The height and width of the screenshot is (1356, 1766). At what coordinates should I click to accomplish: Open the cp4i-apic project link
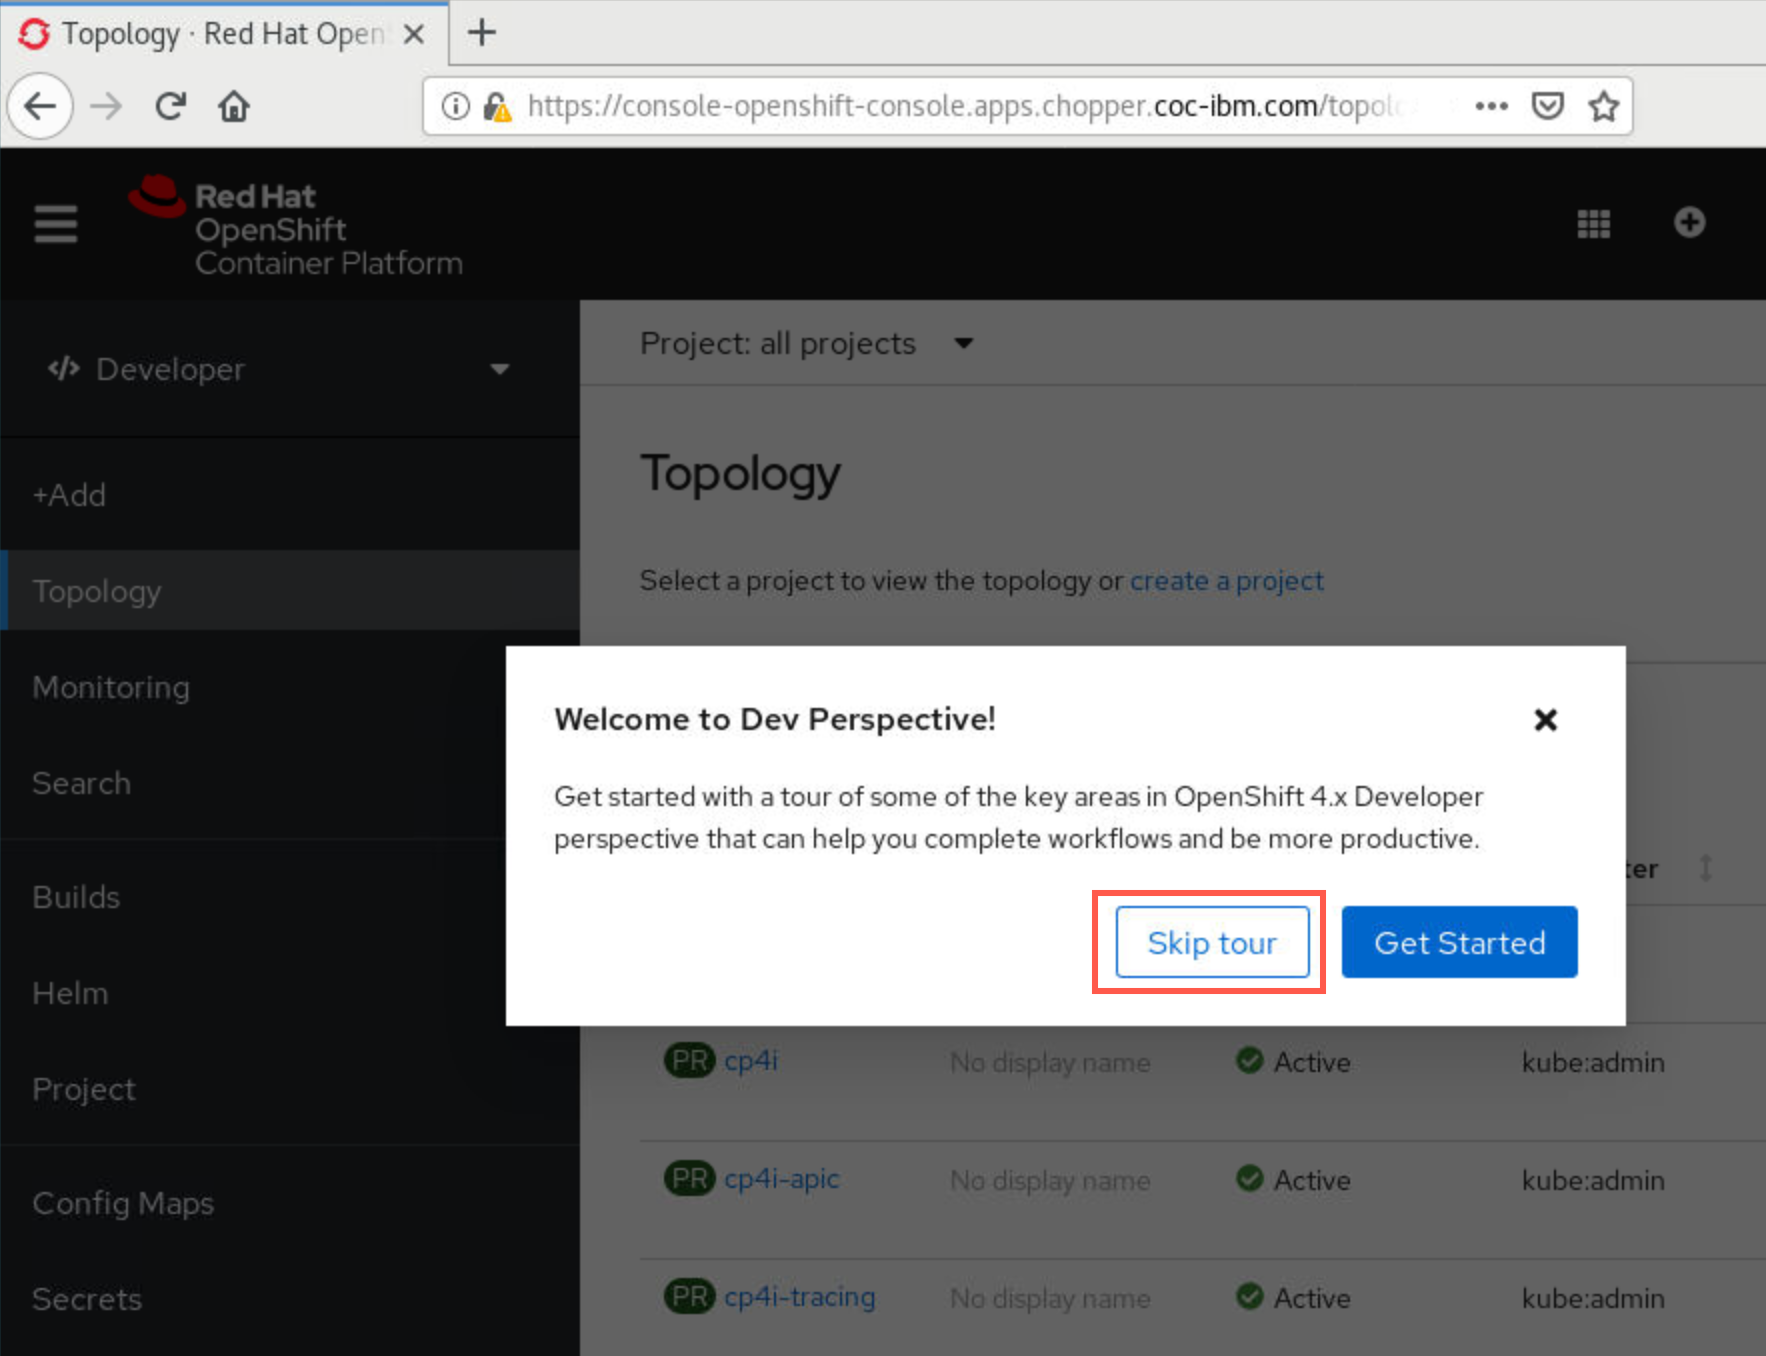782,1179
